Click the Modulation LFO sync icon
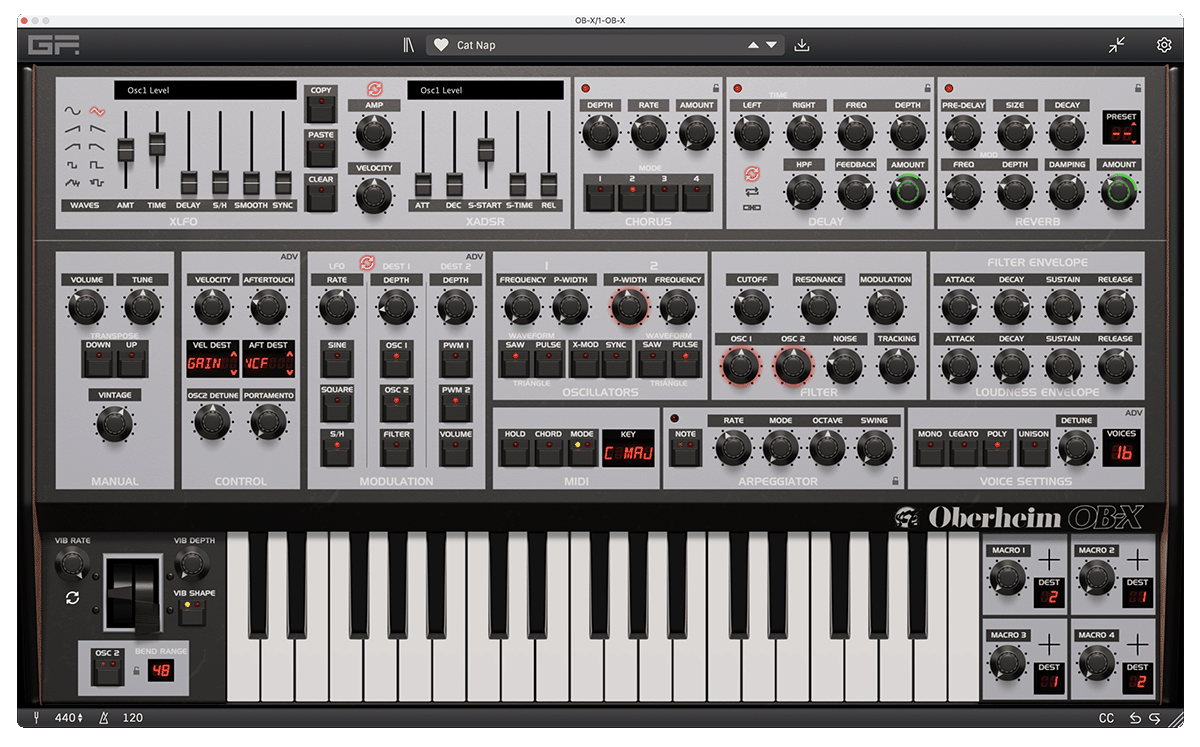This screenshot has height=747, width=1200. pos(366,264)
